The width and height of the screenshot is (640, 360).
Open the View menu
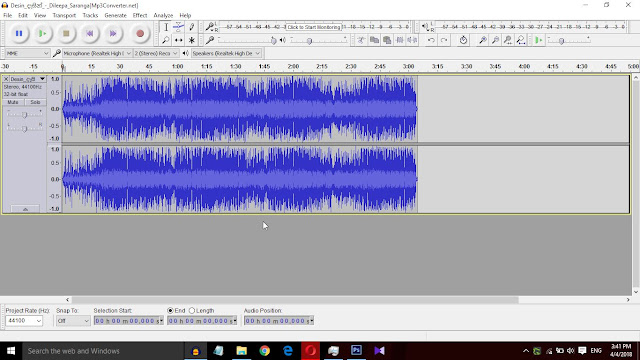pyautogui.click(x=40, y=15)
